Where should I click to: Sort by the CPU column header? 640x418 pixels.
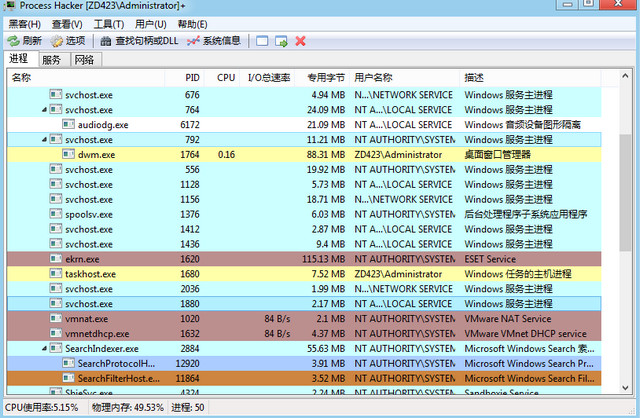pyautogui.click(x=226, y=77)
